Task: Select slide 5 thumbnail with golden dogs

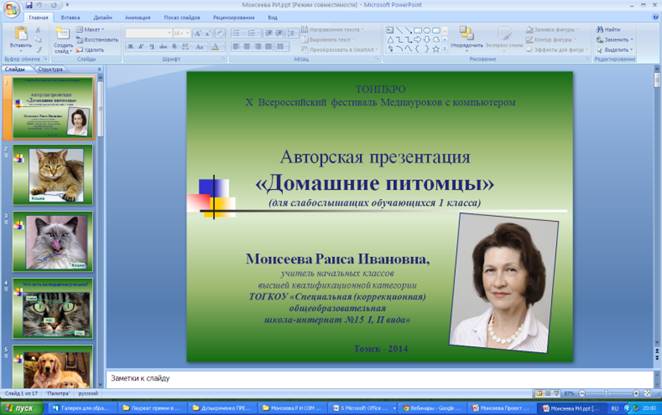Action: [52, 366]
